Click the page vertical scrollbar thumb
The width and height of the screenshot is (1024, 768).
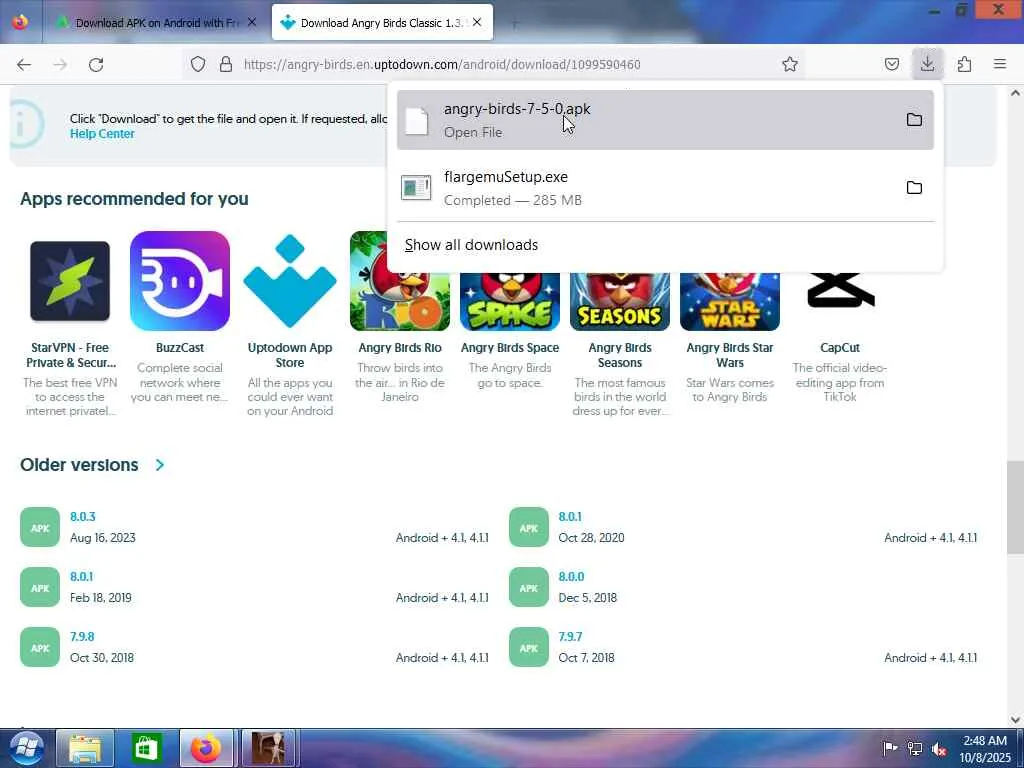(1015, 507)
